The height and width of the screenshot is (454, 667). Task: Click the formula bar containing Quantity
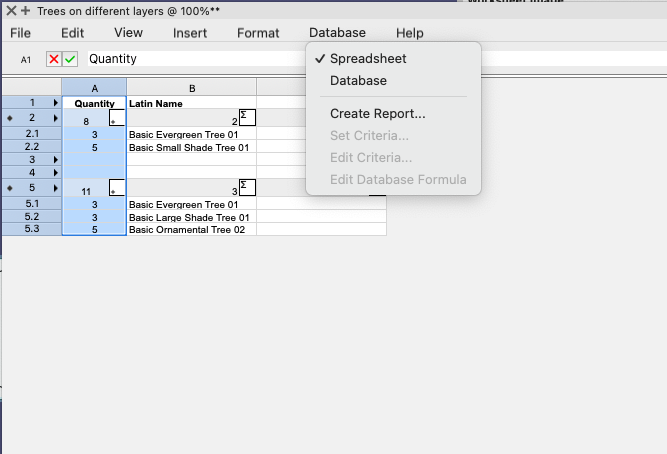pyautogui.click(x=190, y=60)
